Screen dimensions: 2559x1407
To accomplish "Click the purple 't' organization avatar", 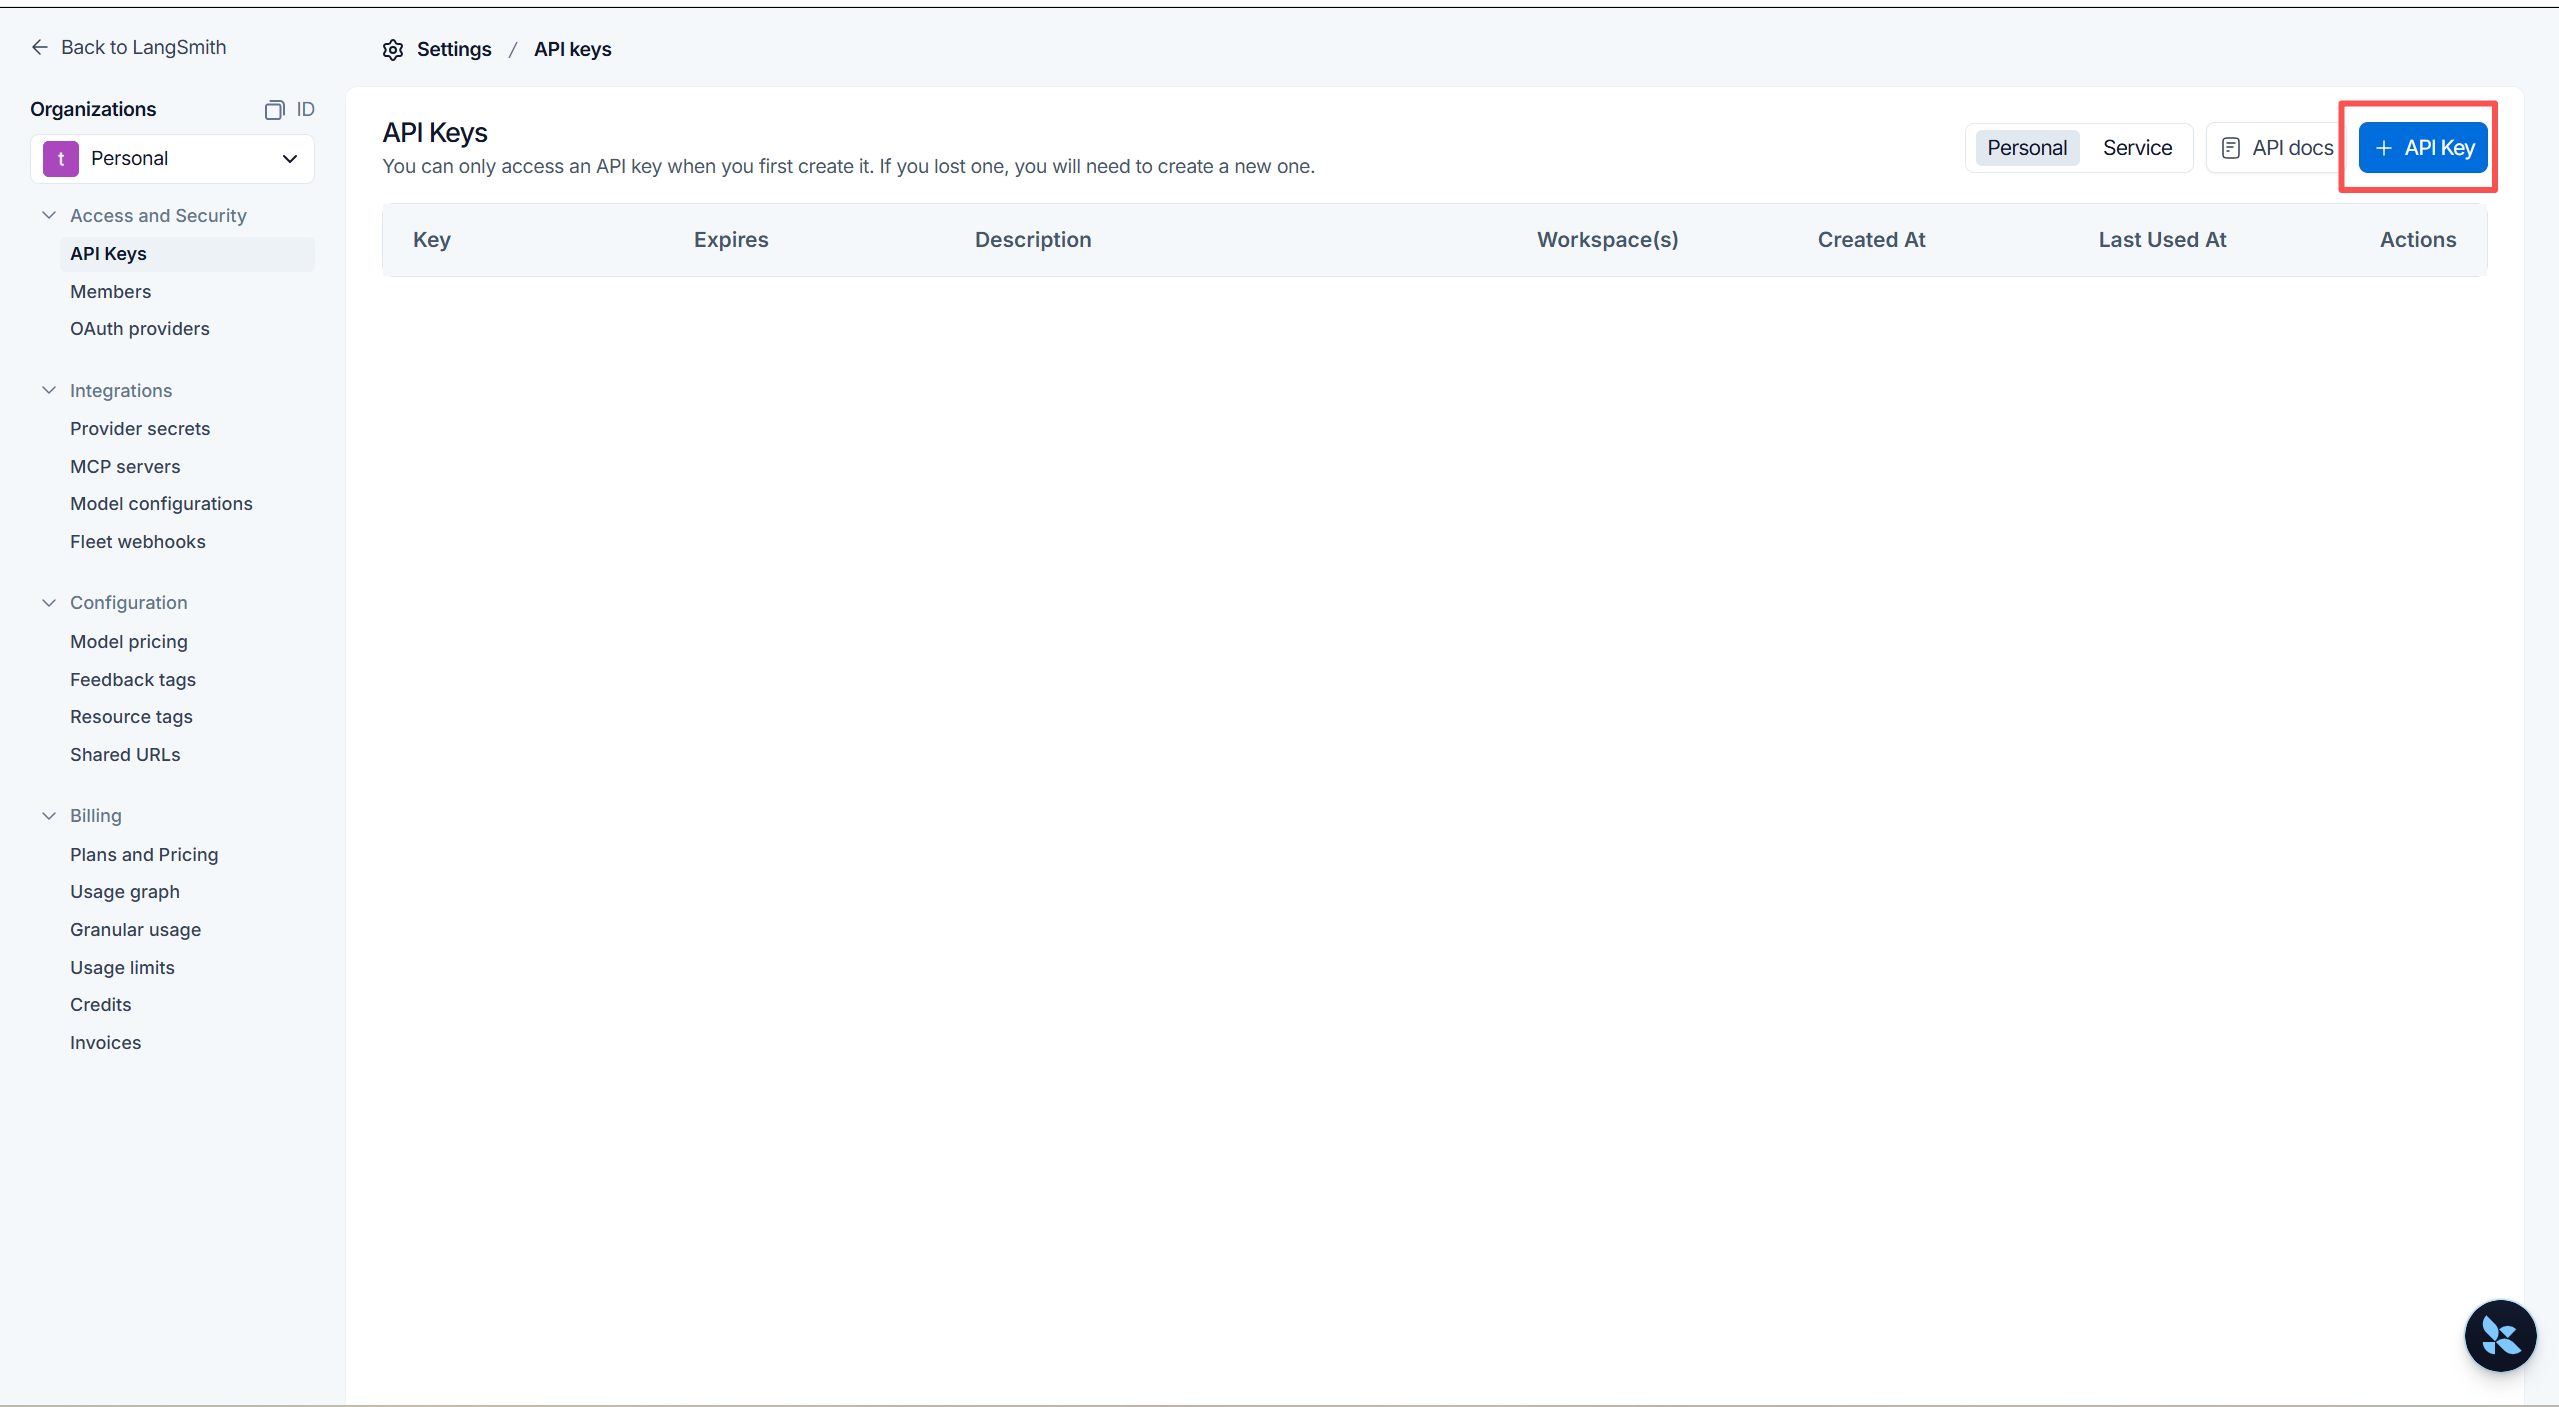I will tap(61, 159).
